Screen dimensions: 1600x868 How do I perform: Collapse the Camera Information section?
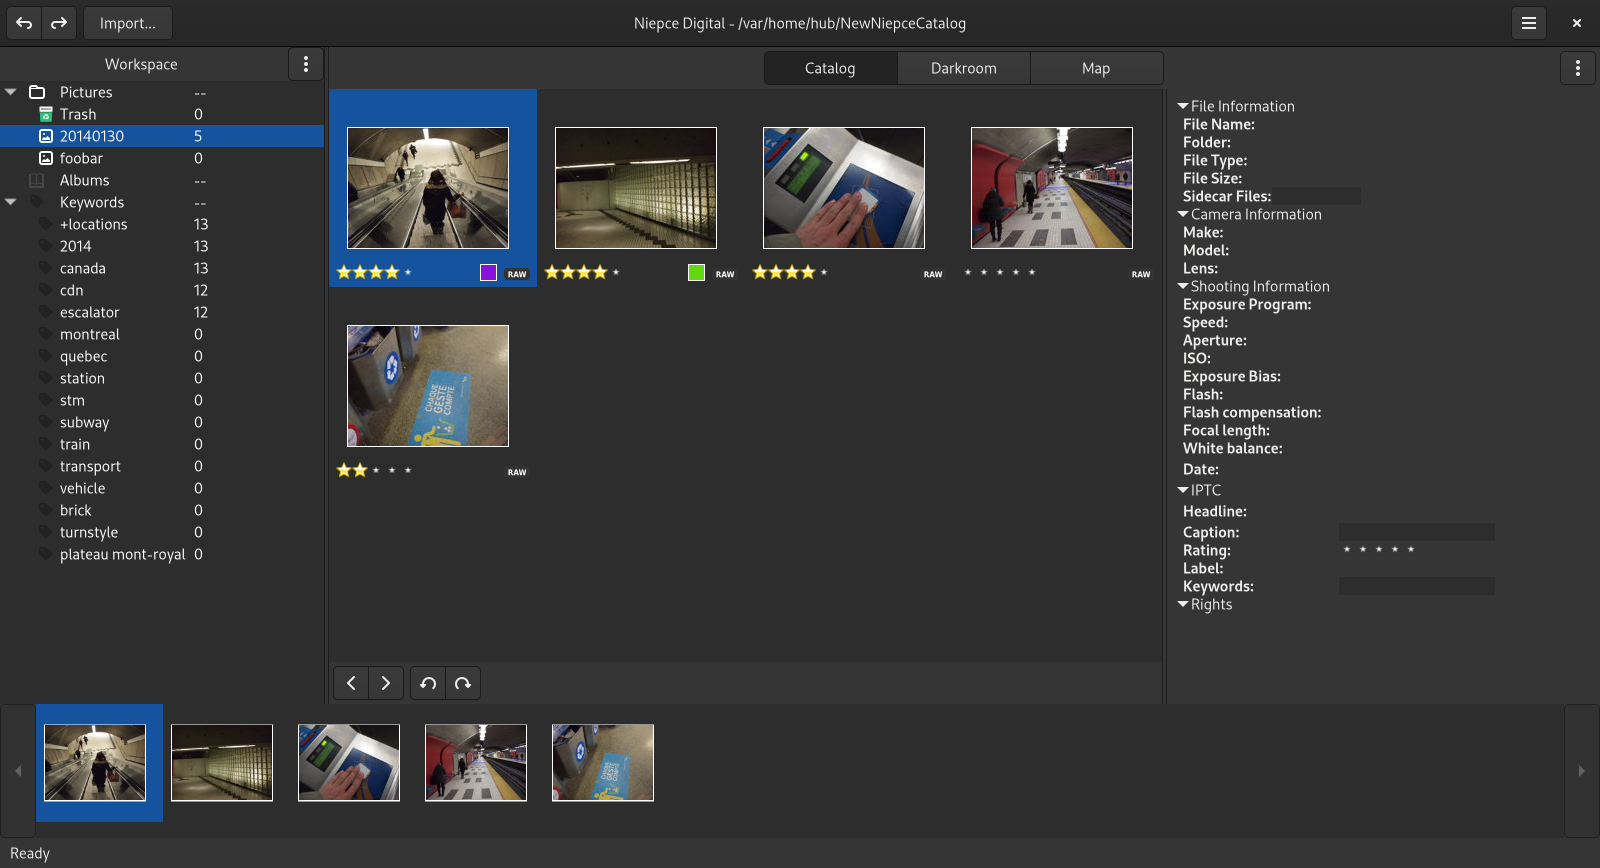[1183, 214]
